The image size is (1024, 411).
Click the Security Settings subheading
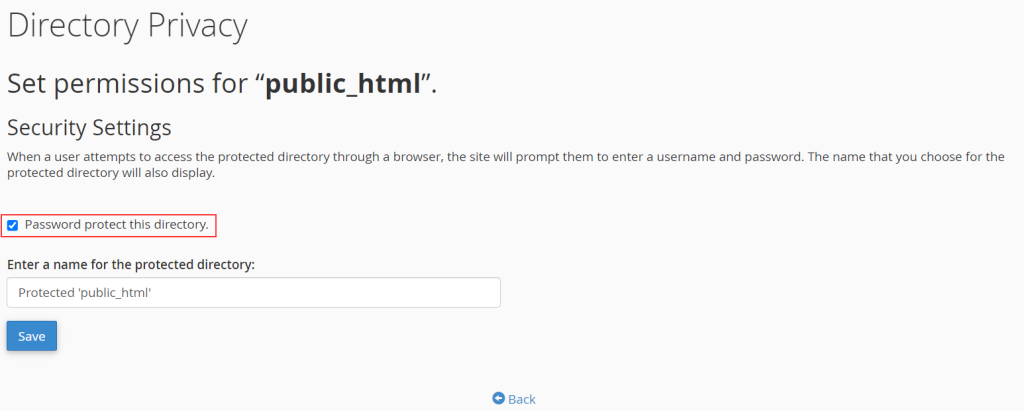pyautogui.click(x=89, y=127)
